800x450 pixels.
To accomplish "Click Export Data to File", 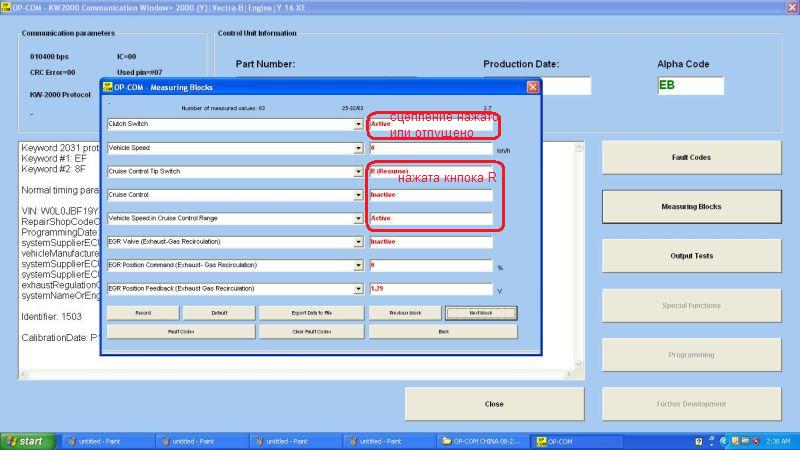I will [297, 313].
